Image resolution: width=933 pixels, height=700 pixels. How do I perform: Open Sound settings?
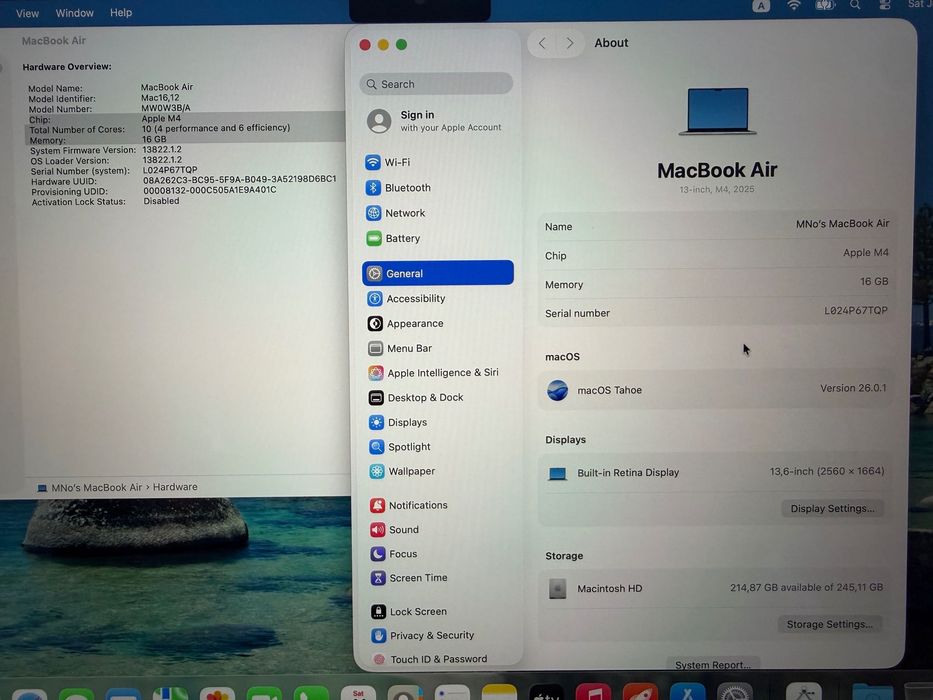pyautogui.click(x=395, y=529)
